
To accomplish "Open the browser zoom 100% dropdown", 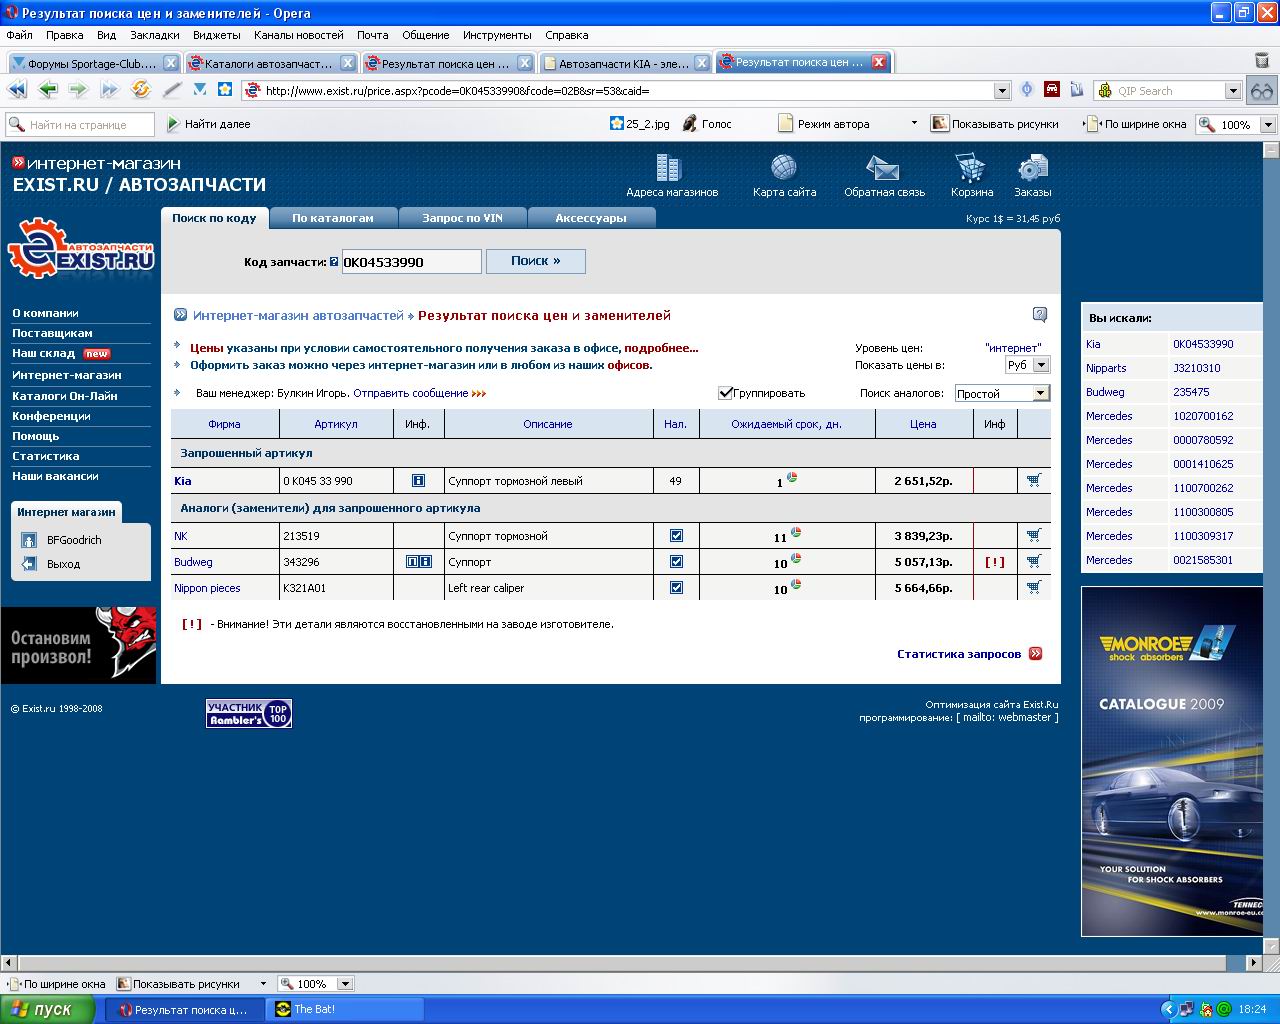I will [x=1267, y=125].
